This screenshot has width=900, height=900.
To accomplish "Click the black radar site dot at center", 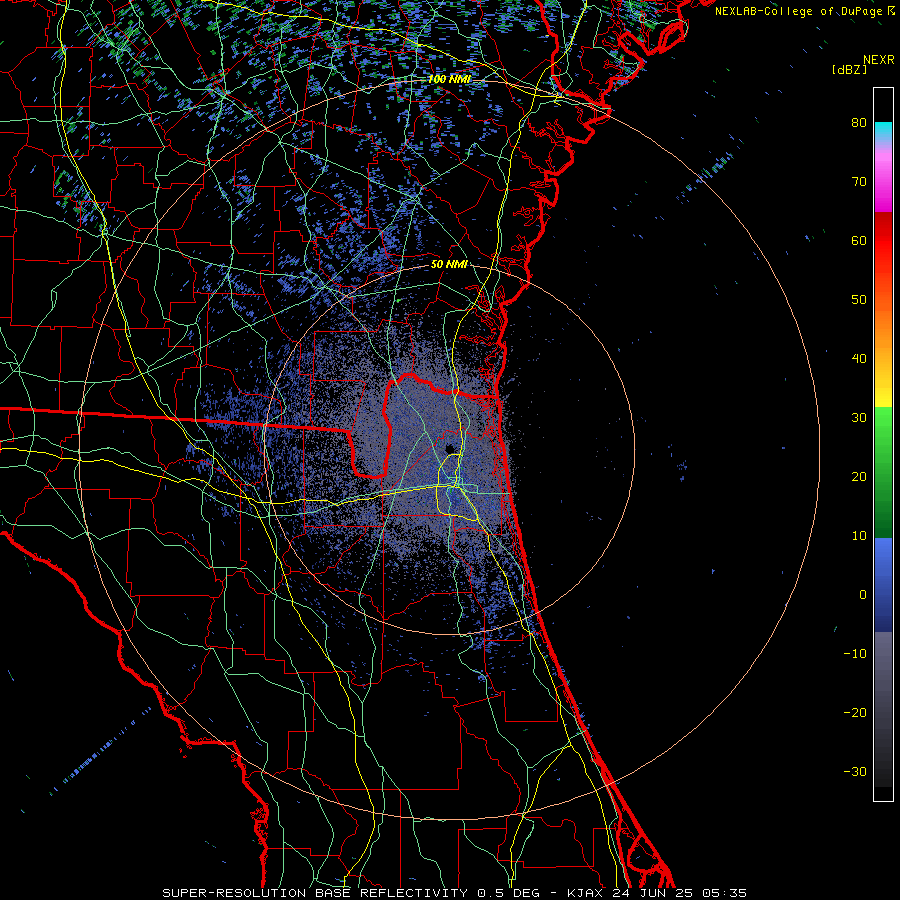I will click(x=450, y=448).
